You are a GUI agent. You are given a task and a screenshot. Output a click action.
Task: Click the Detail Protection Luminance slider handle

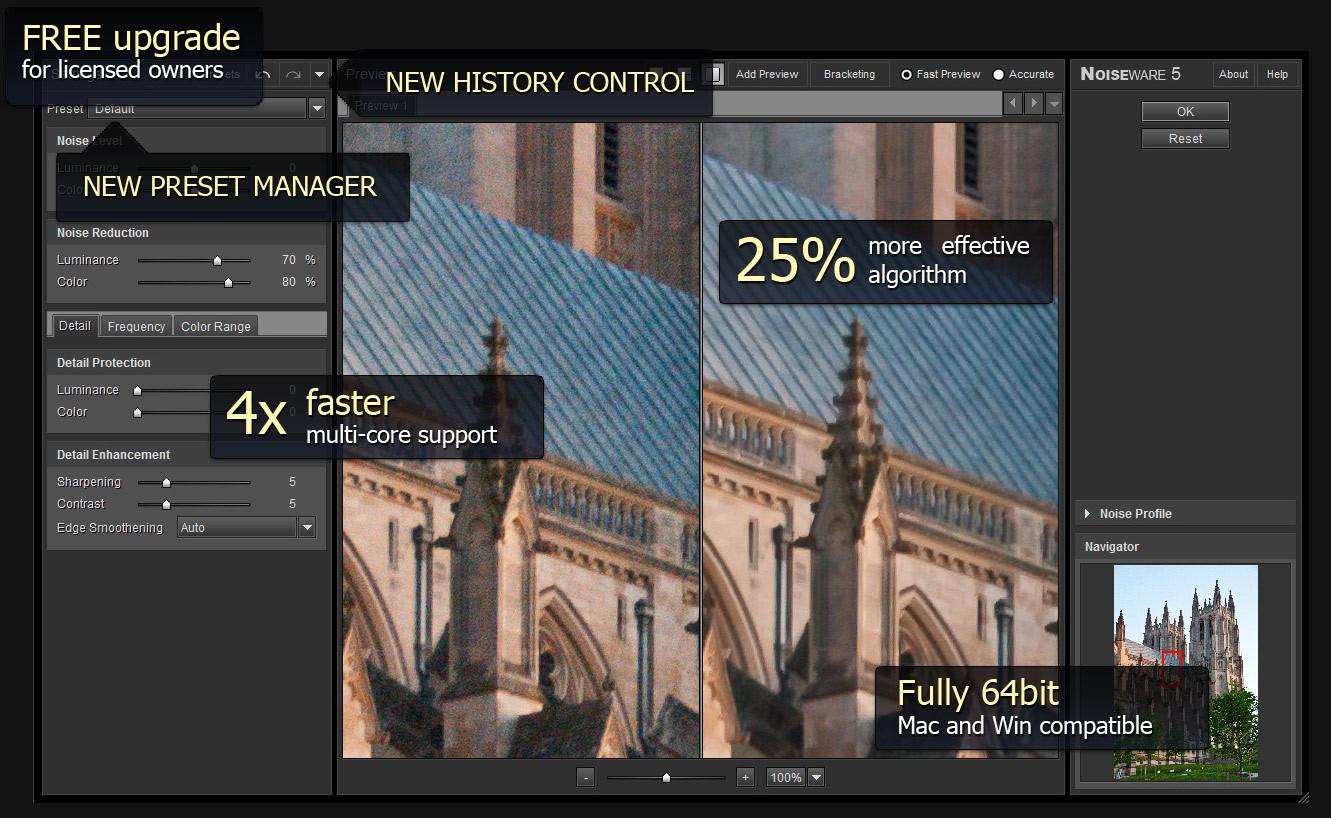(x=137, y=390)
